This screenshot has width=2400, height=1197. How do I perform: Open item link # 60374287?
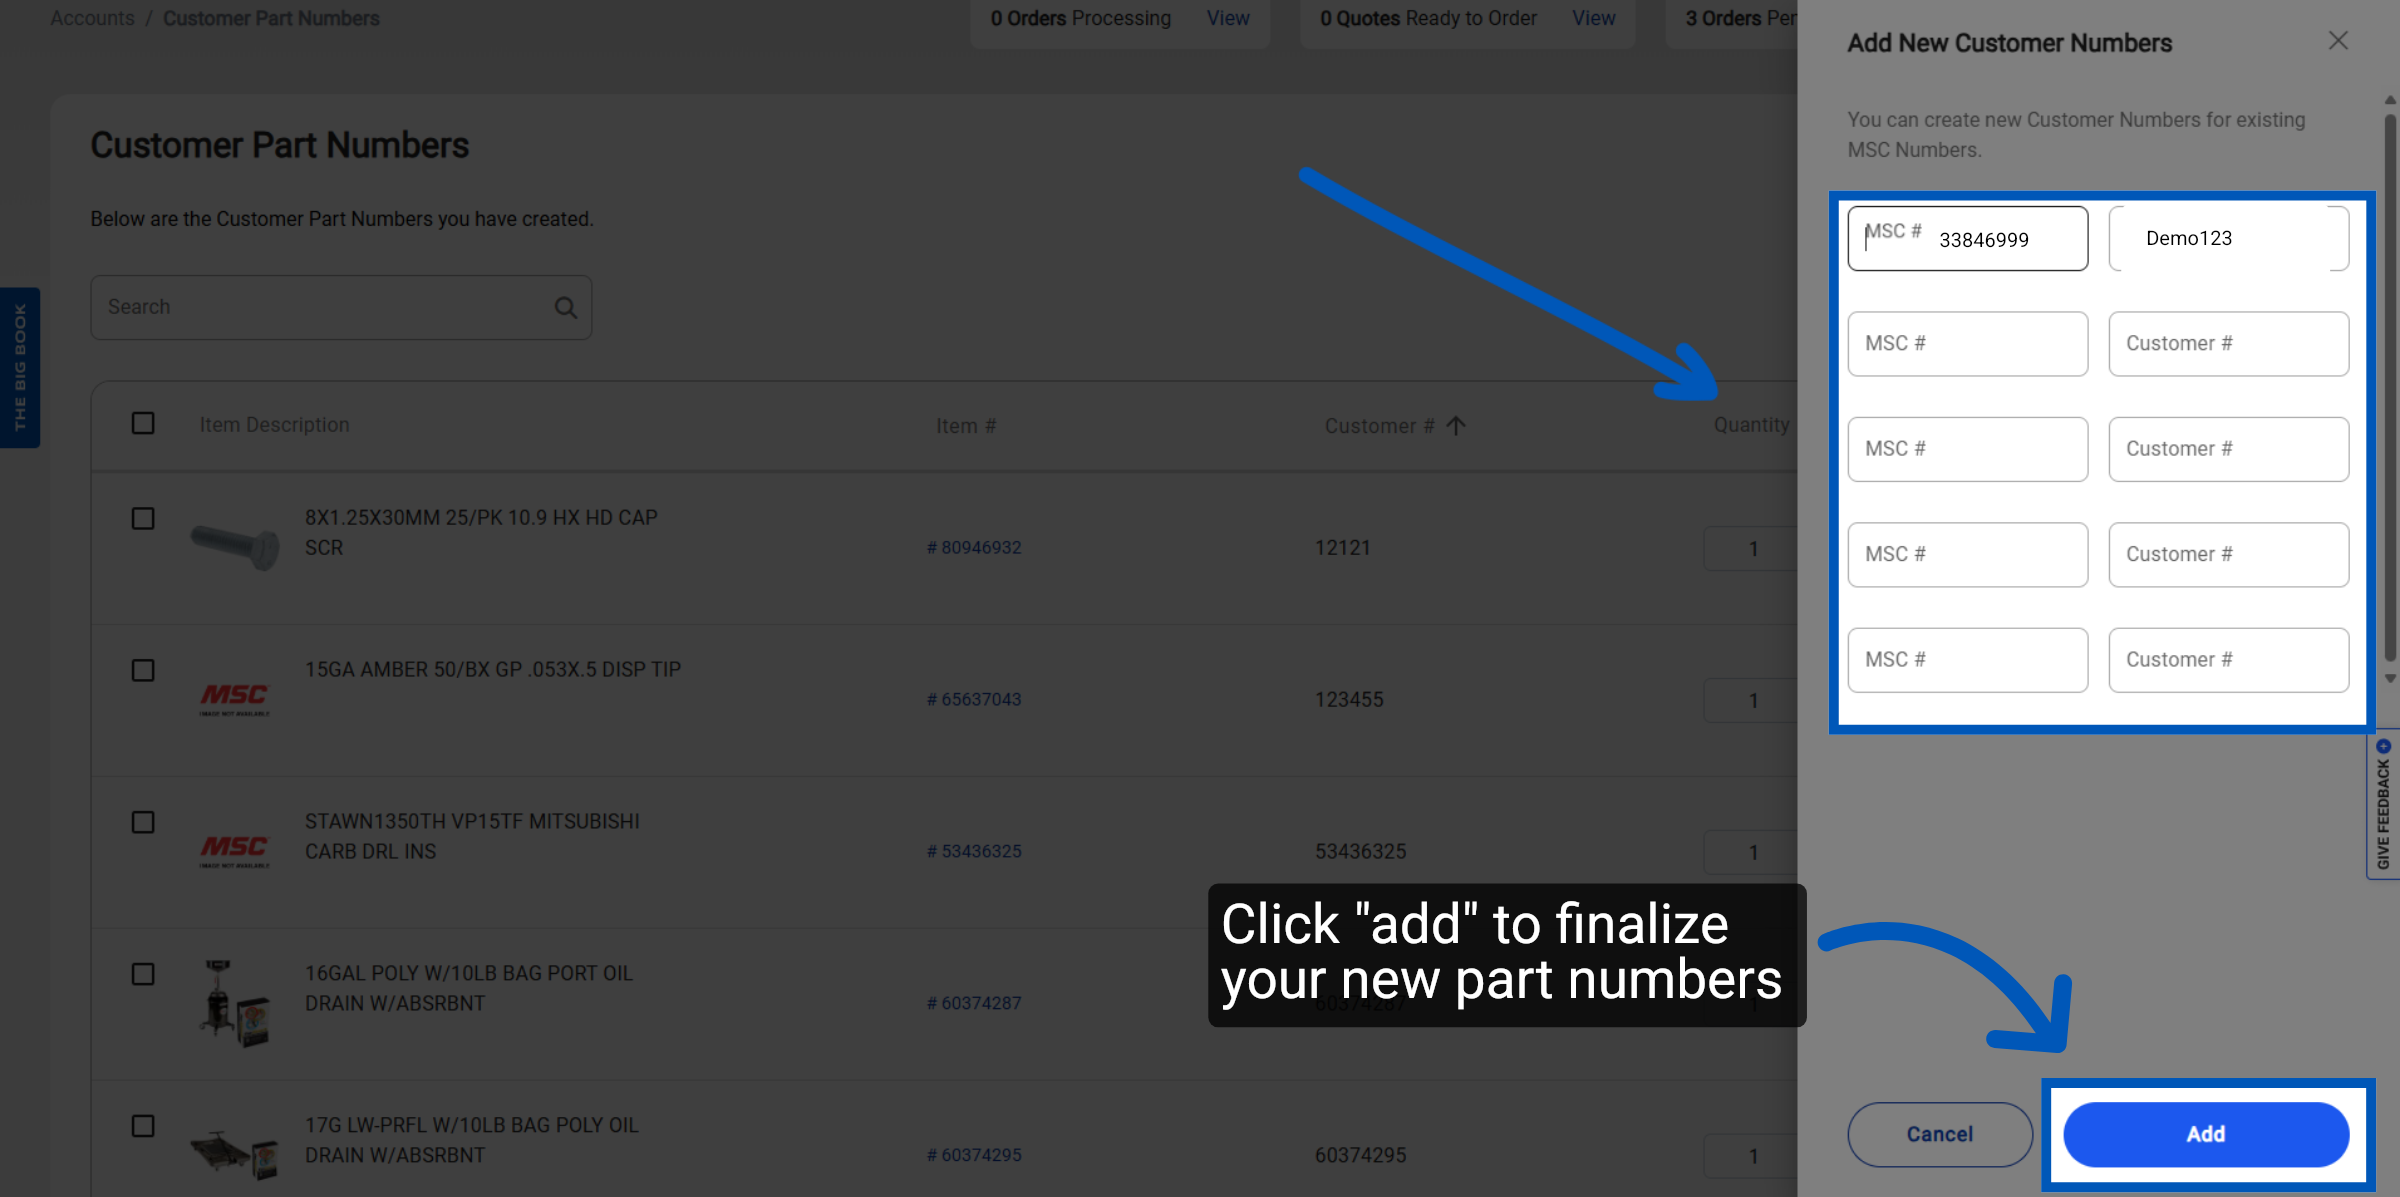click(x=974, y=1003)
